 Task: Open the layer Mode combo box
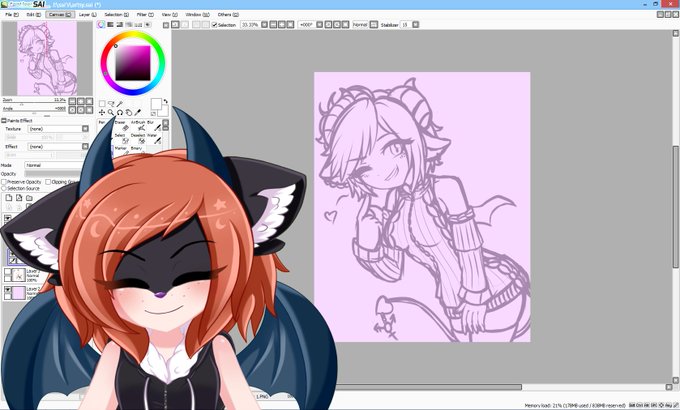coord(54,165)
